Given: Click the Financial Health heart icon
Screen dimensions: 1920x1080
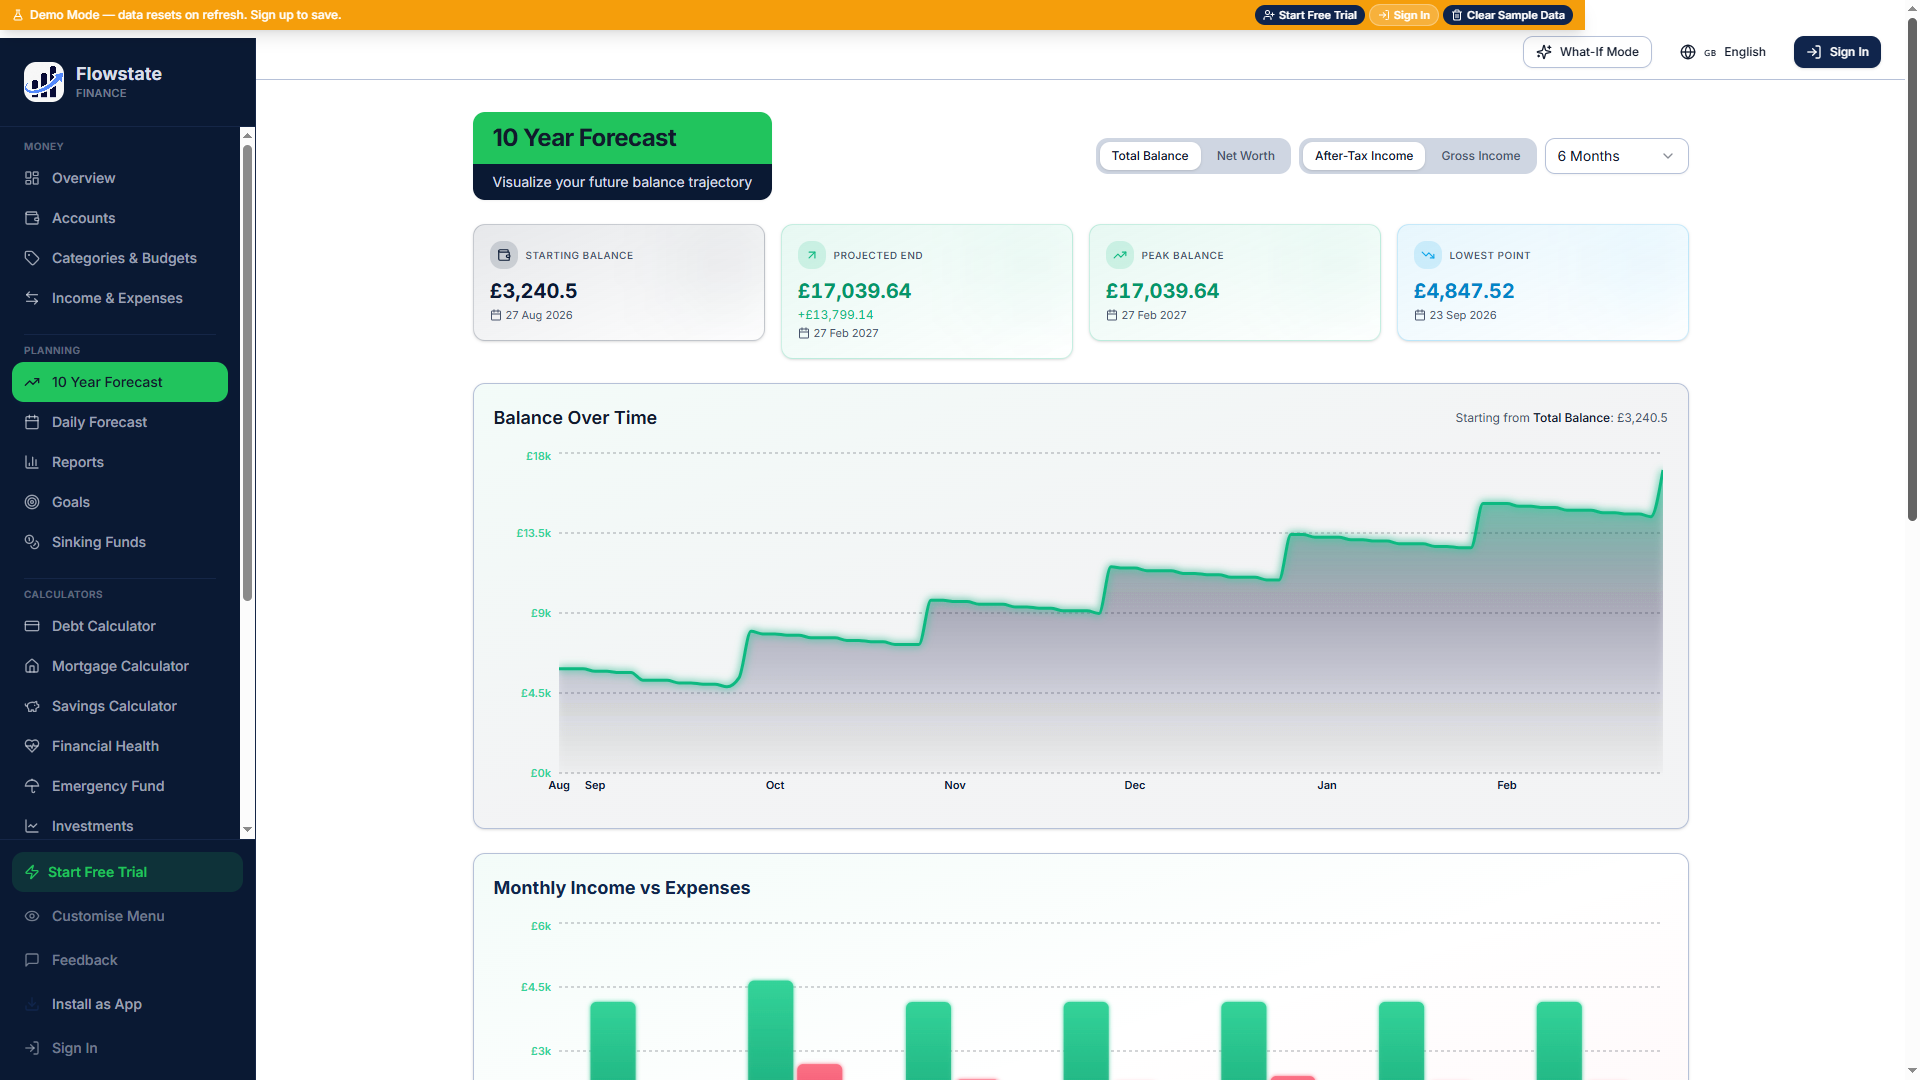Looking at the screenshot, I should [32, 746].
